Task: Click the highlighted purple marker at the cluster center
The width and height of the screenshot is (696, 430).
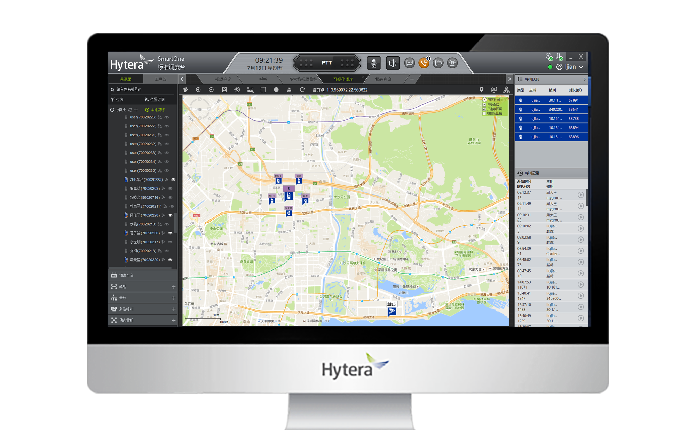Action: point(289,193)
